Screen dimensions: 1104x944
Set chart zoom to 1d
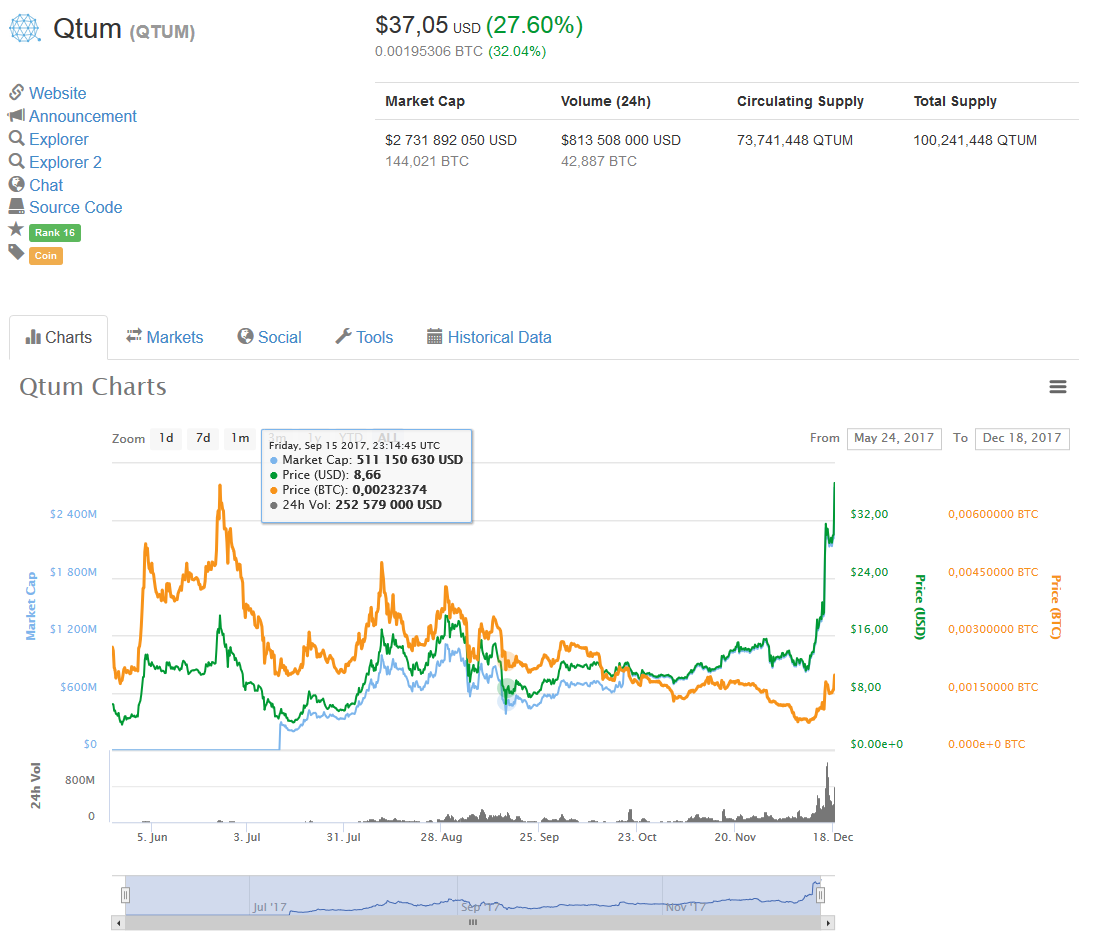(166, 438)
